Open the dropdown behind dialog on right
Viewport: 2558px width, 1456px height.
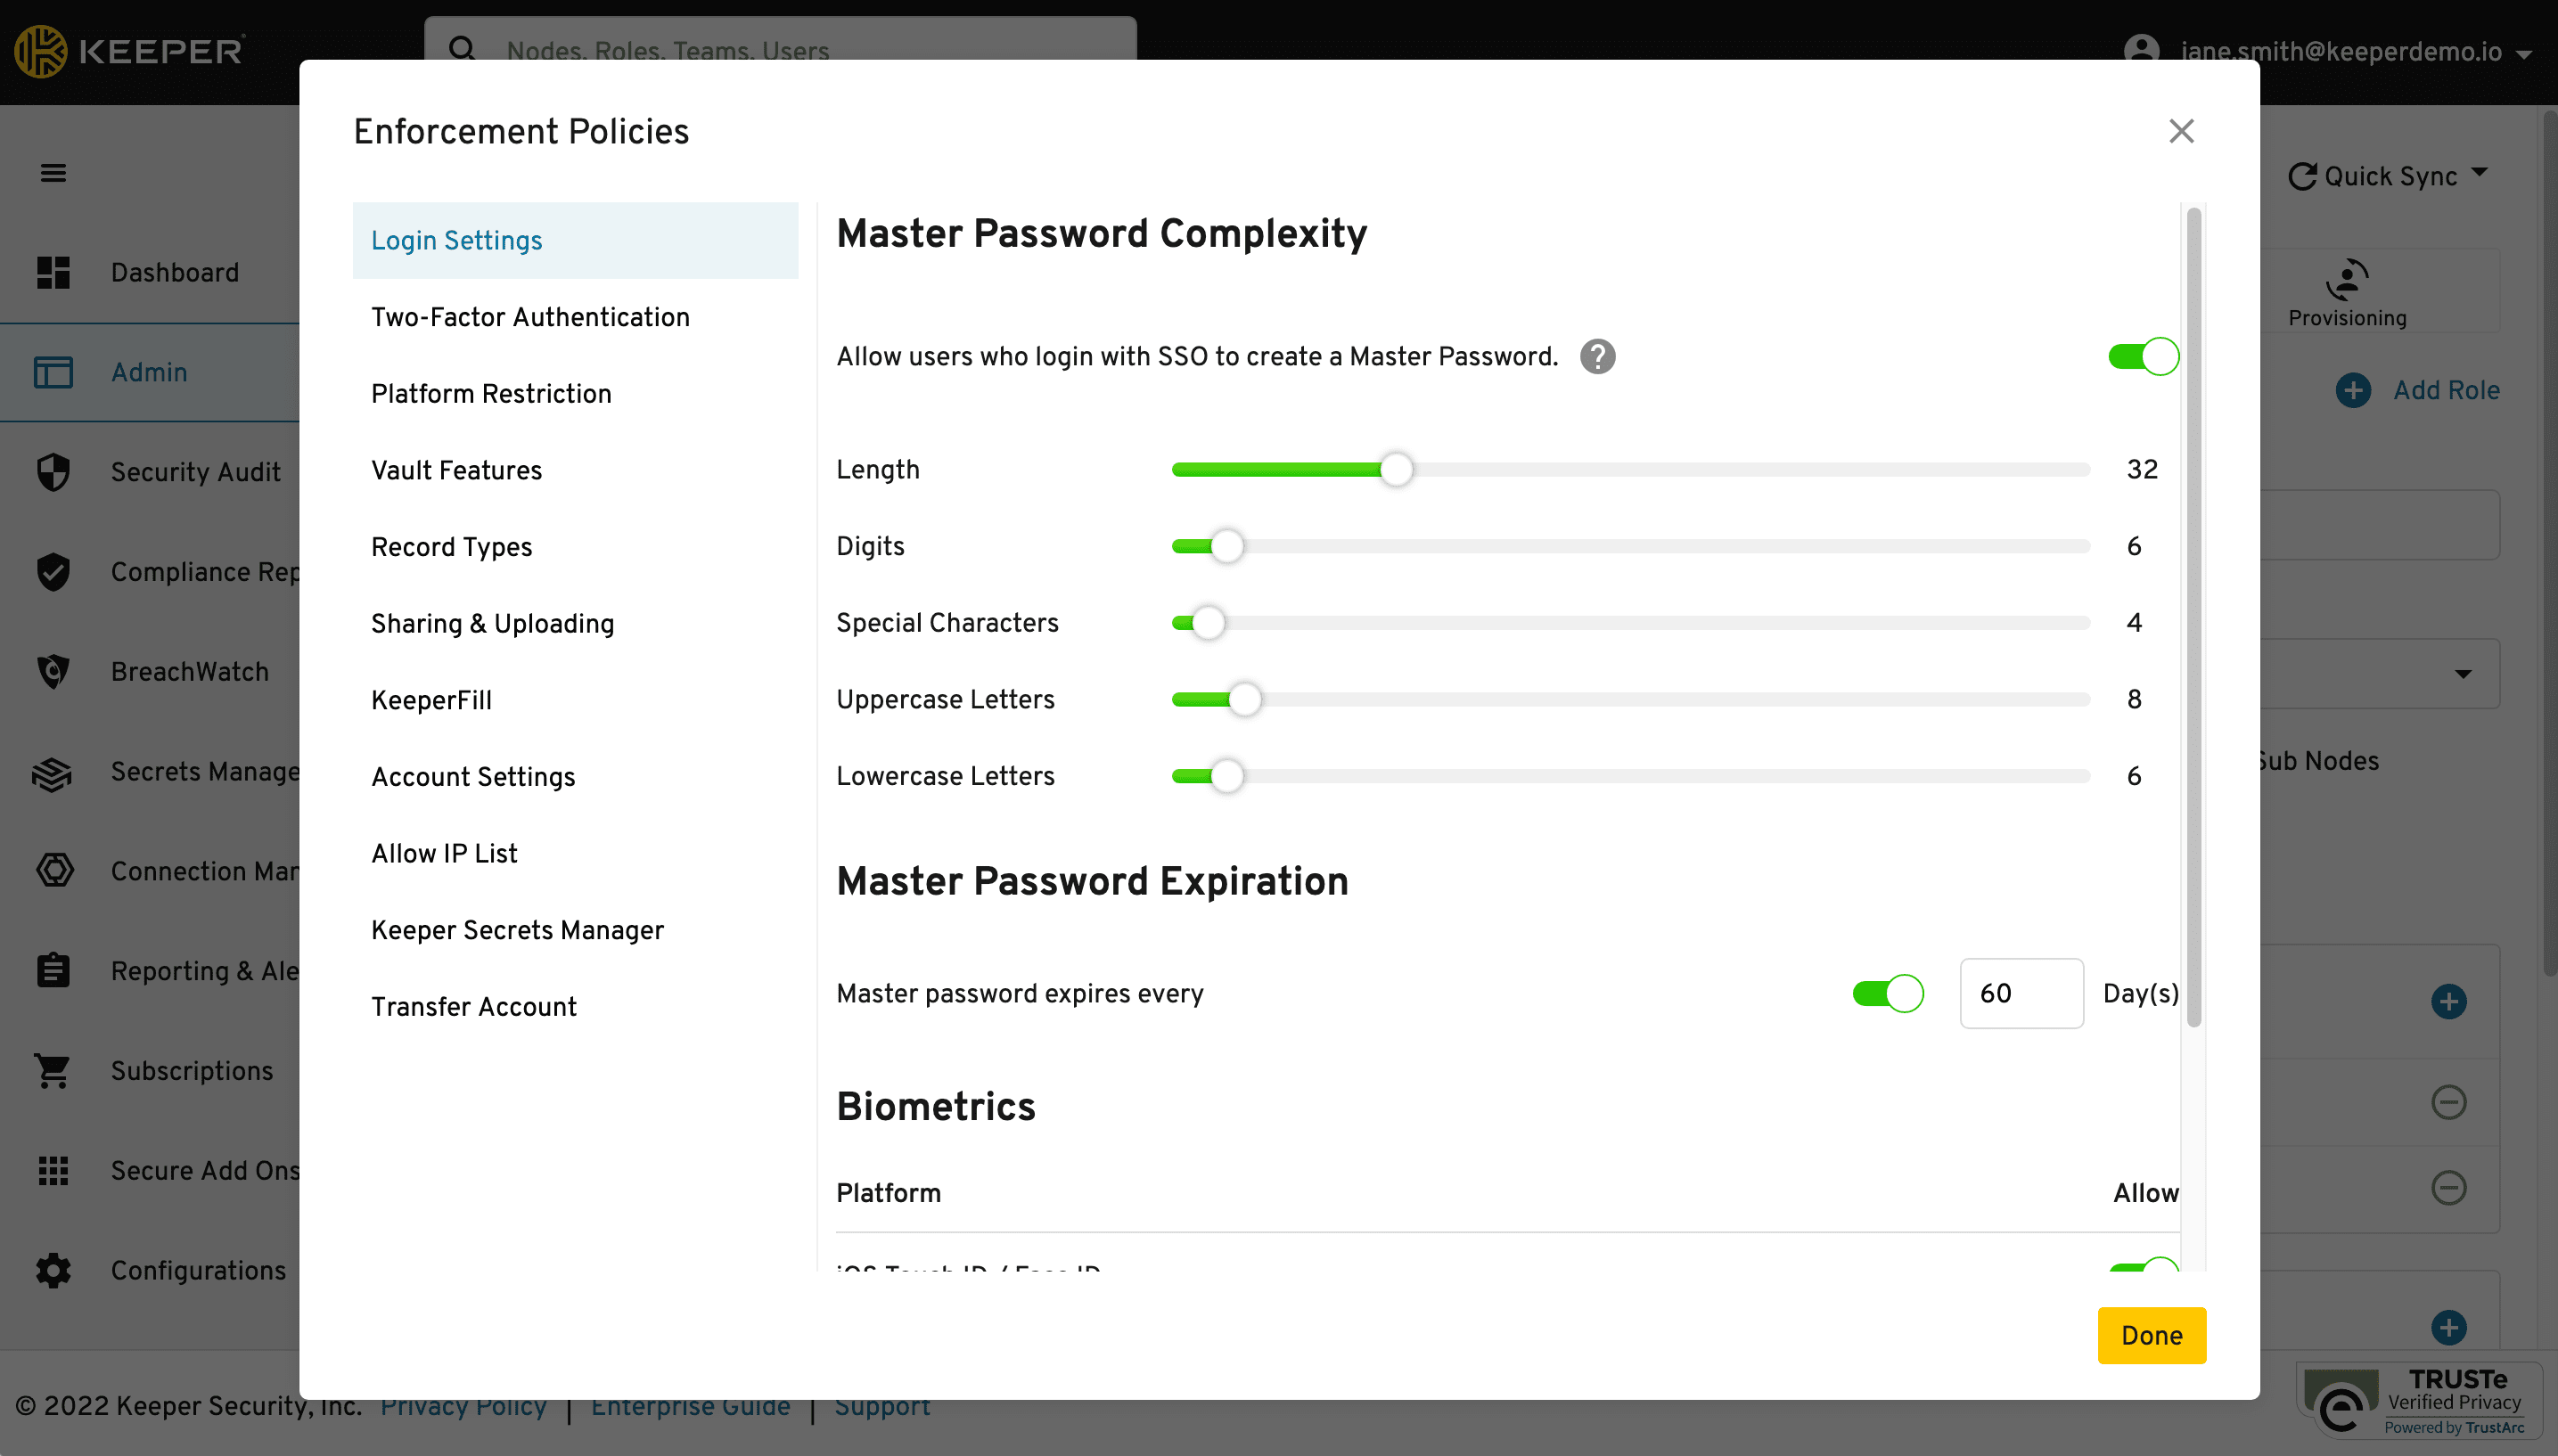[2463, 674]
